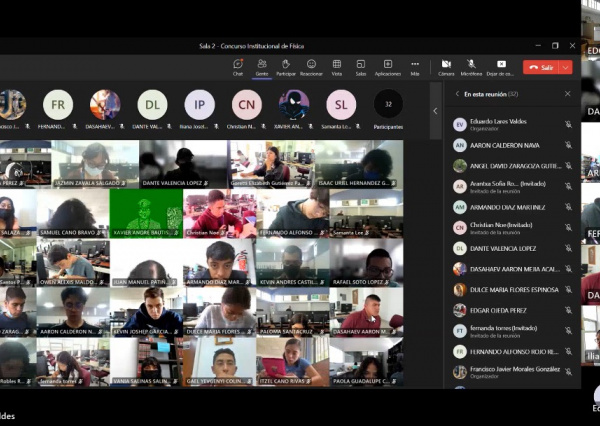Raise hand with Participar icon
Viewport: 600px width, 426px height.
pos(286,65)
